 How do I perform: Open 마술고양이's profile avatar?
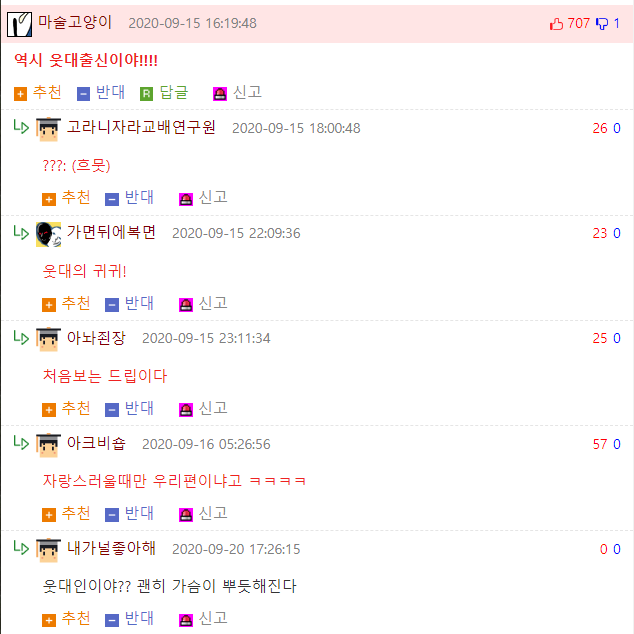[x=19, y=24]
